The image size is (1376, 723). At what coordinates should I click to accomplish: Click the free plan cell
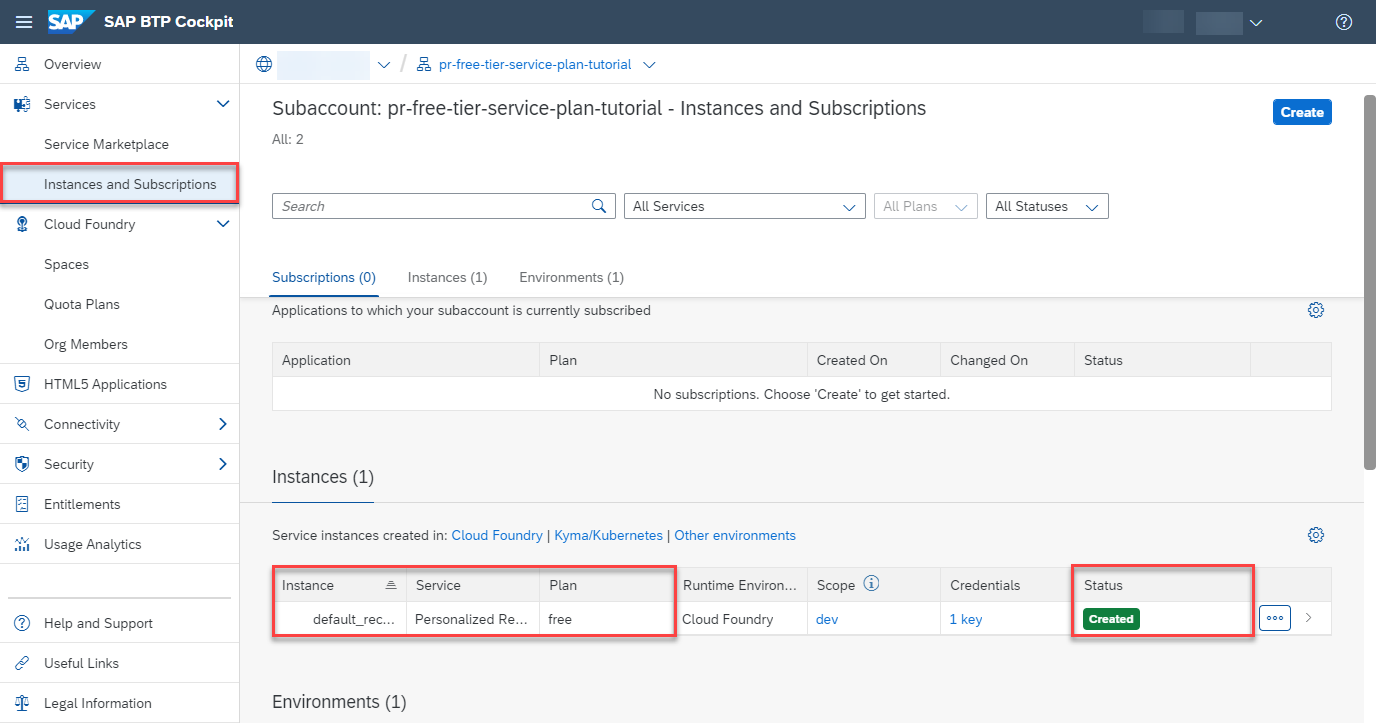pos(560,619)
